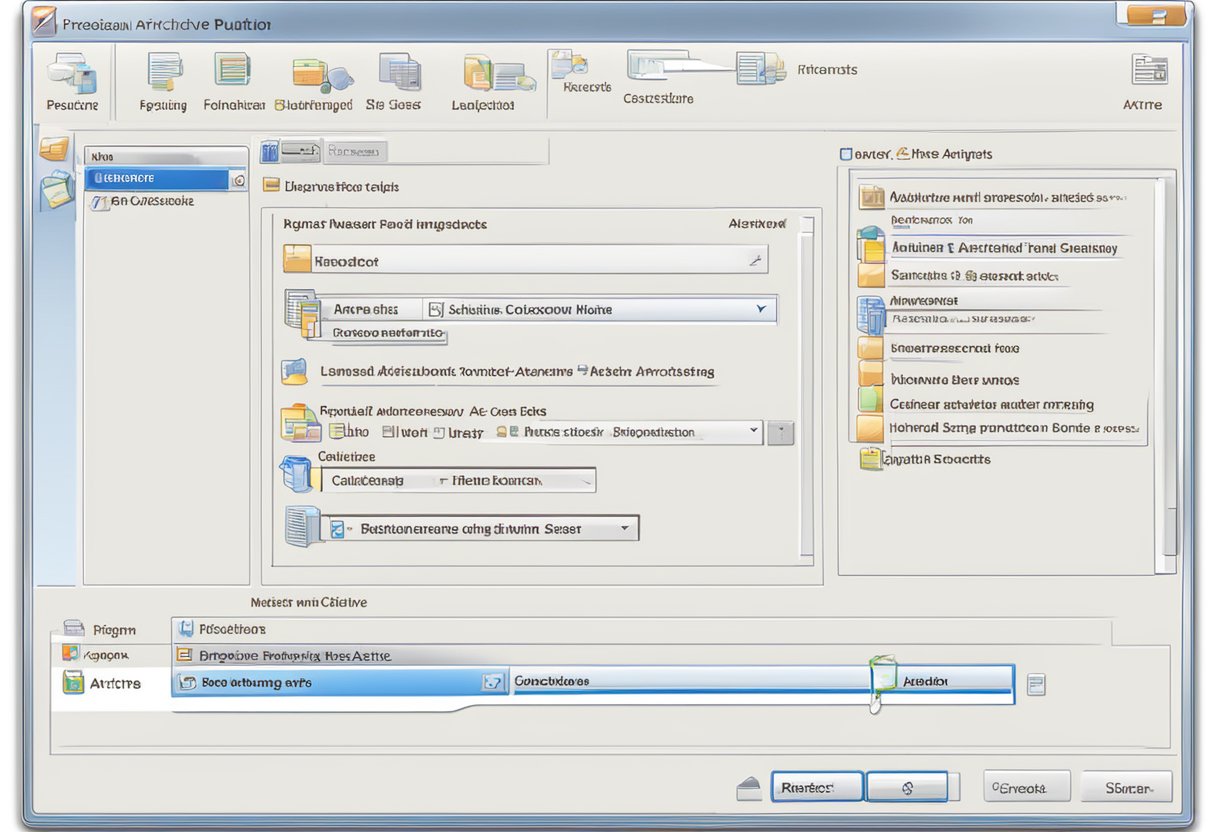Select the folders icon in the left sidebar
The height and width of the screenshot is (832, 1216).
(56, 147)
